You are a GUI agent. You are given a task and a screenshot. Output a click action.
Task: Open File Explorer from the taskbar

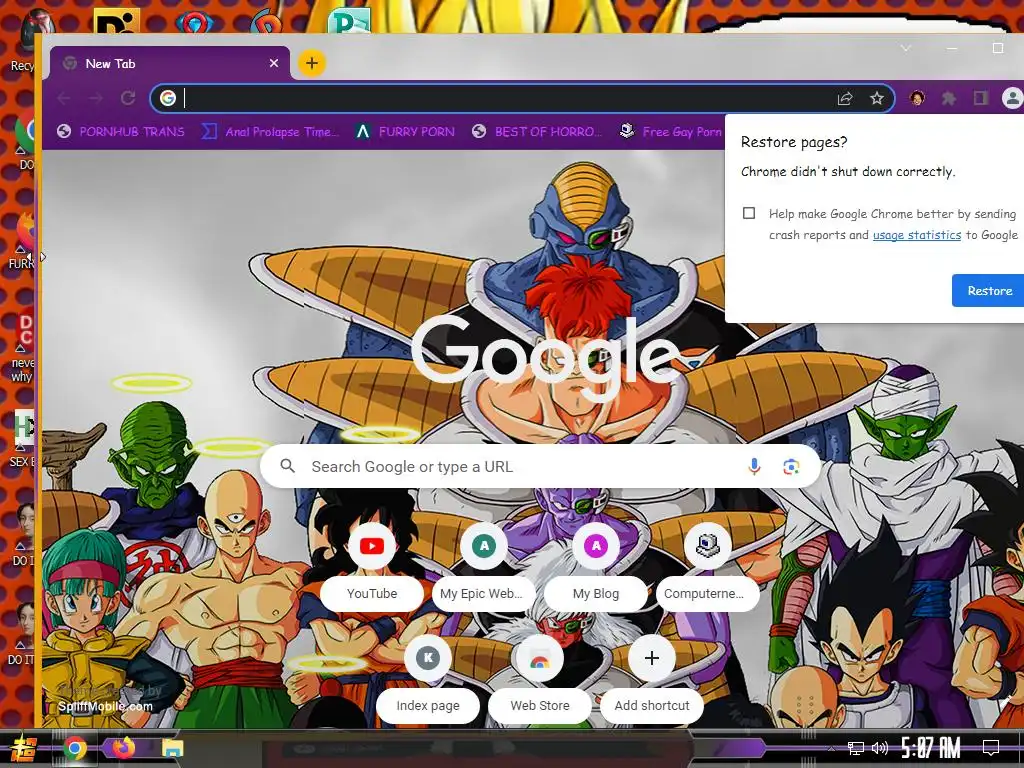(x=172, y=748)
